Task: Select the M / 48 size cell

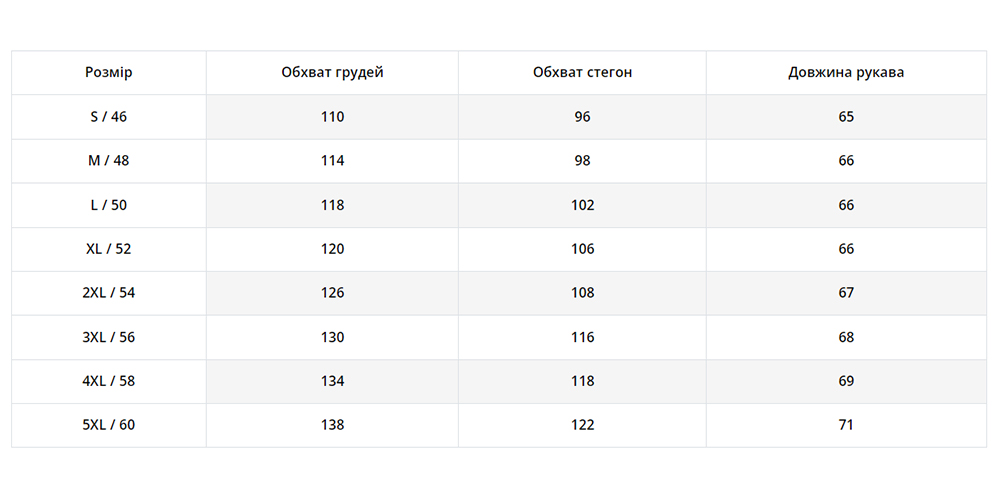Action: point(109,161)
